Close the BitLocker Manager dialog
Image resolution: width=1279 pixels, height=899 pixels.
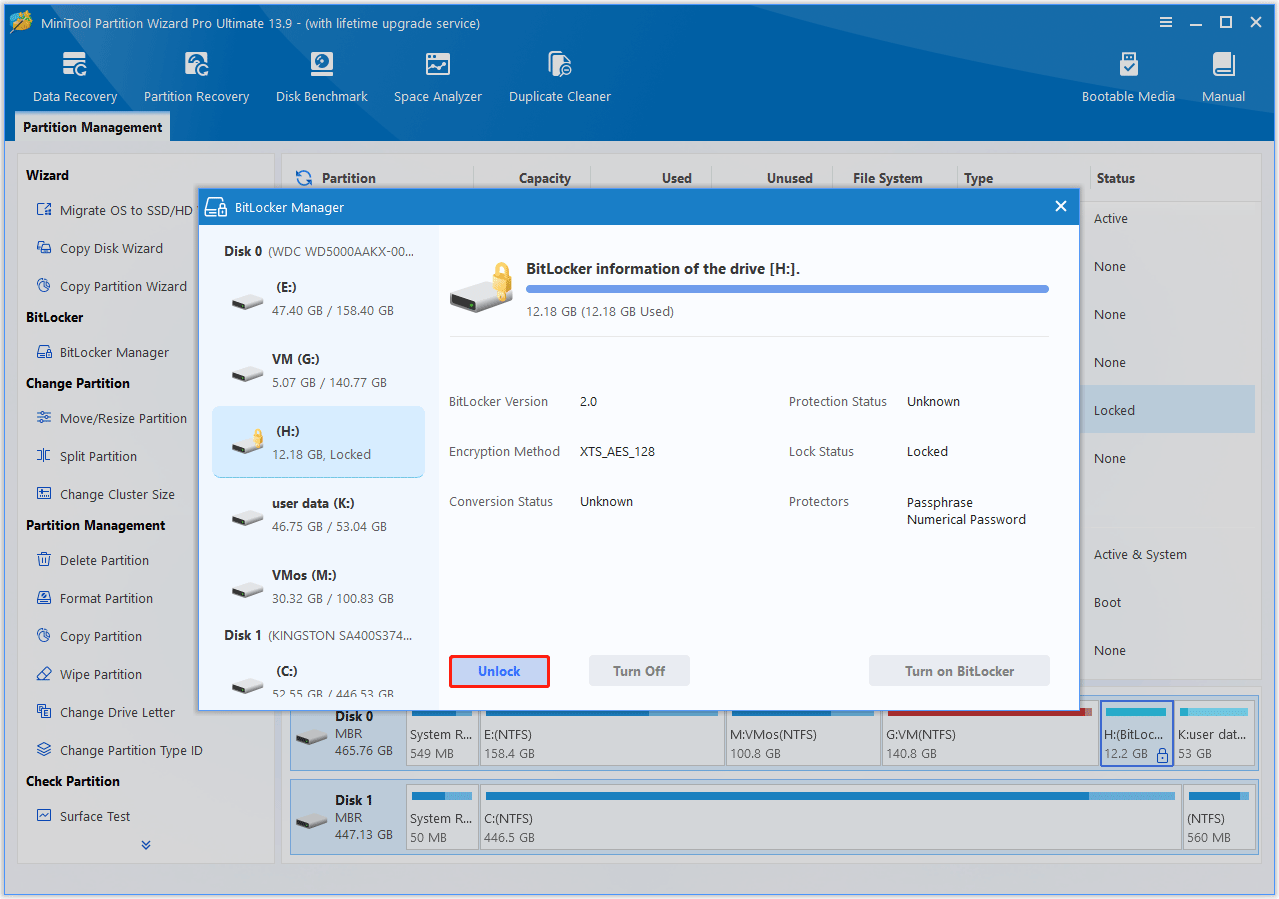pyautogui.click(x=1061, y=206)
